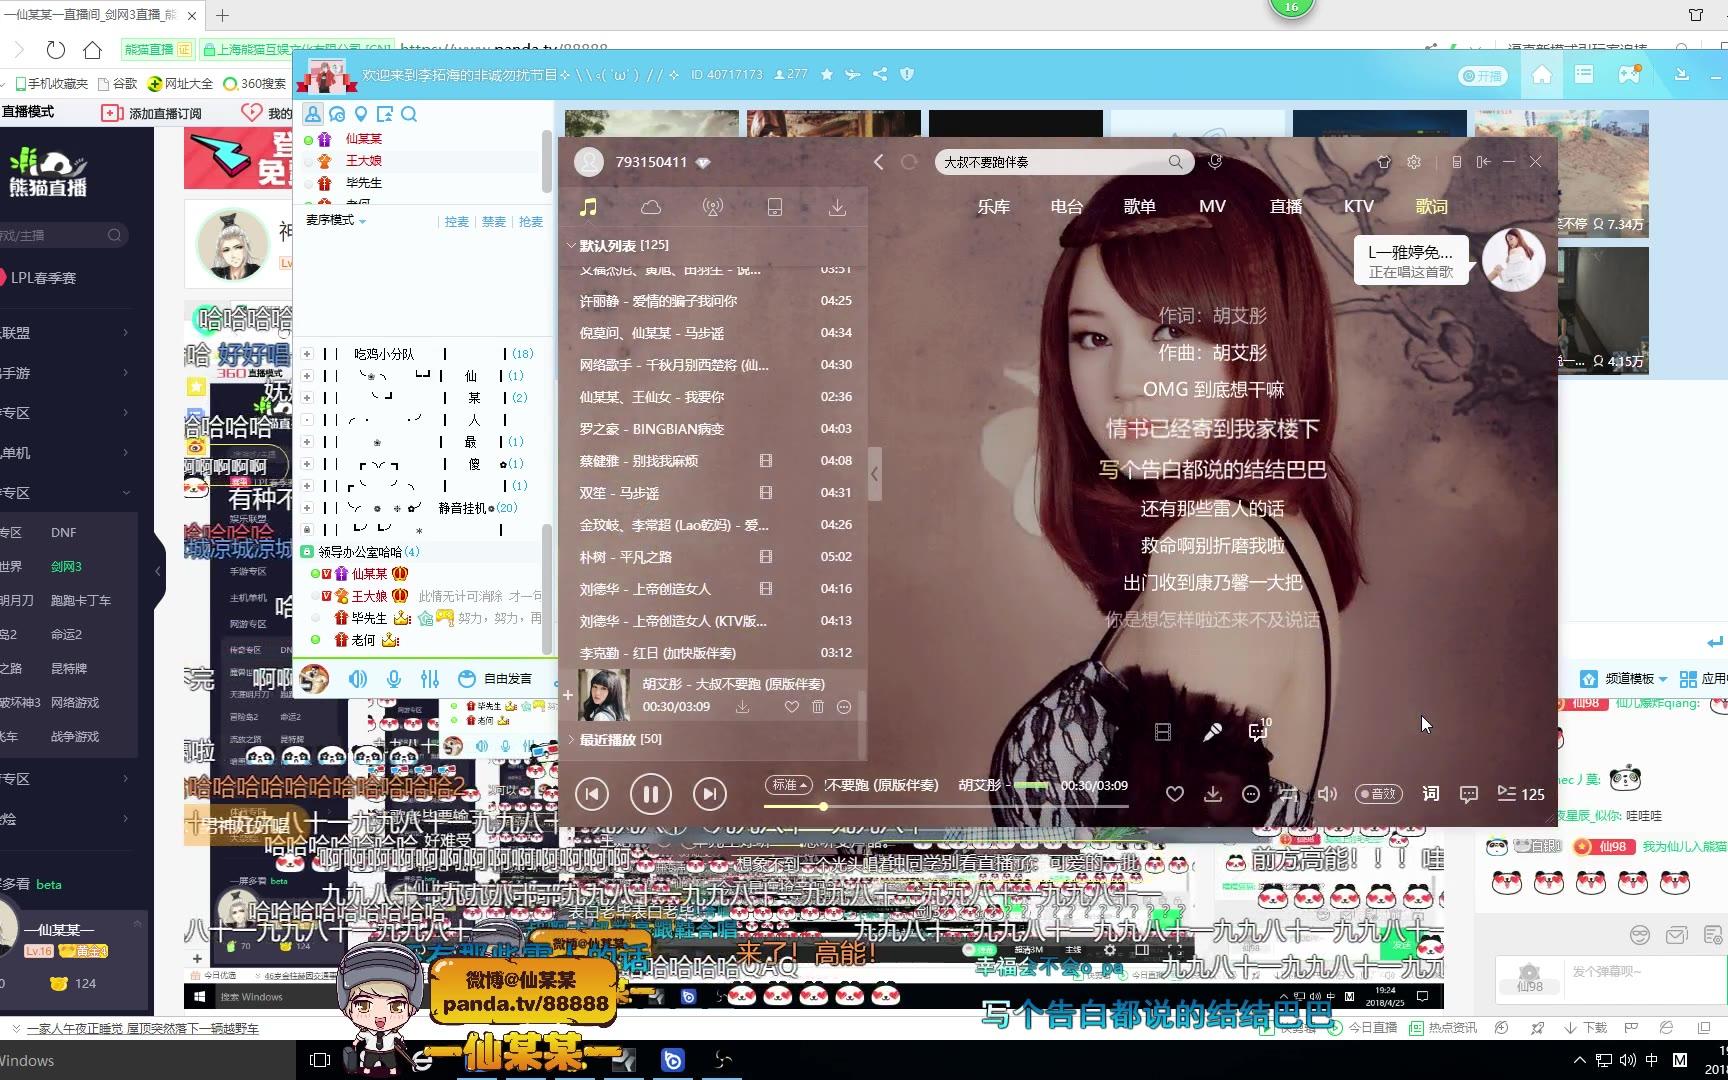
Task: Open the download manager tab icon
Action: click(x=837, y=207)
